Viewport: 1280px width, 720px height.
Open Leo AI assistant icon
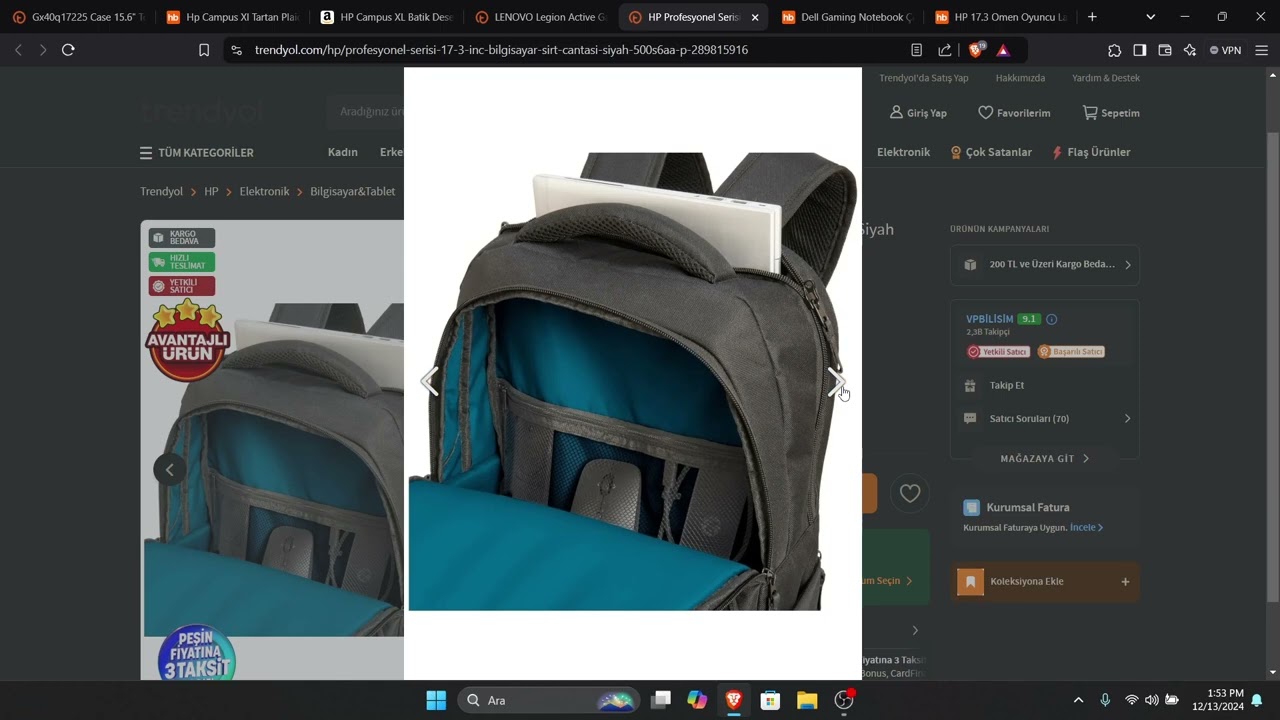click(1190, 50)
